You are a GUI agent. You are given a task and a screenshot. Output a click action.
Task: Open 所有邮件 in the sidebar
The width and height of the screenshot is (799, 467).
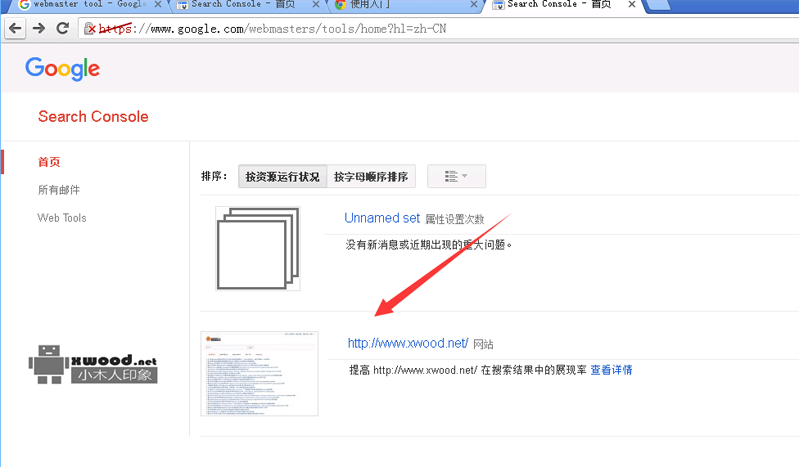click(x=59, y=190)
